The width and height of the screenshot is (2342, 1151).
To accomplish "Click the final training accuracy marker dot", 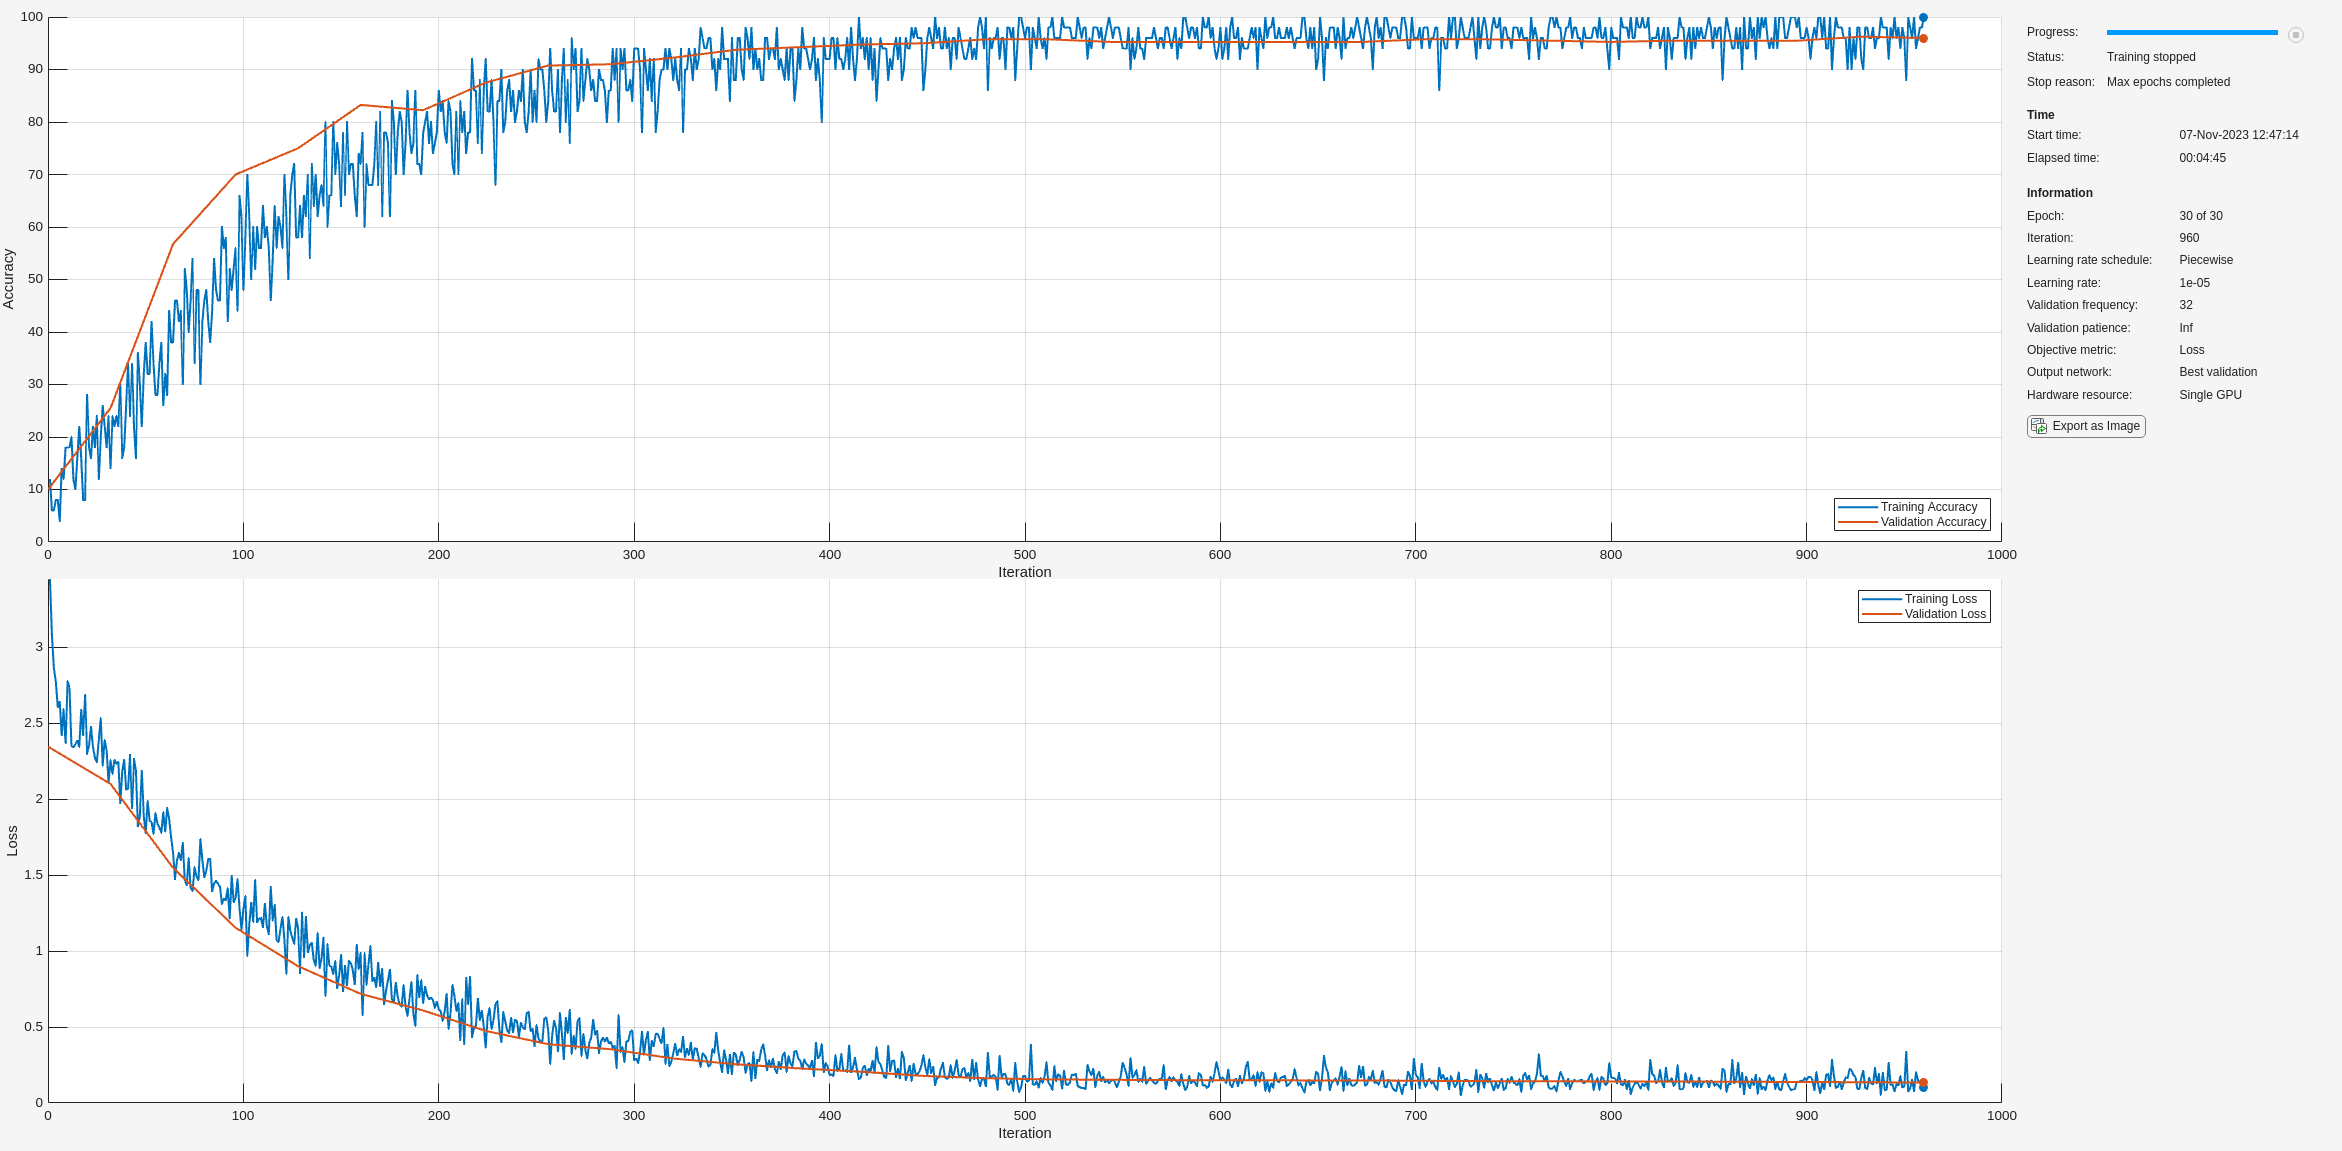I will (x=1923, y=18).
